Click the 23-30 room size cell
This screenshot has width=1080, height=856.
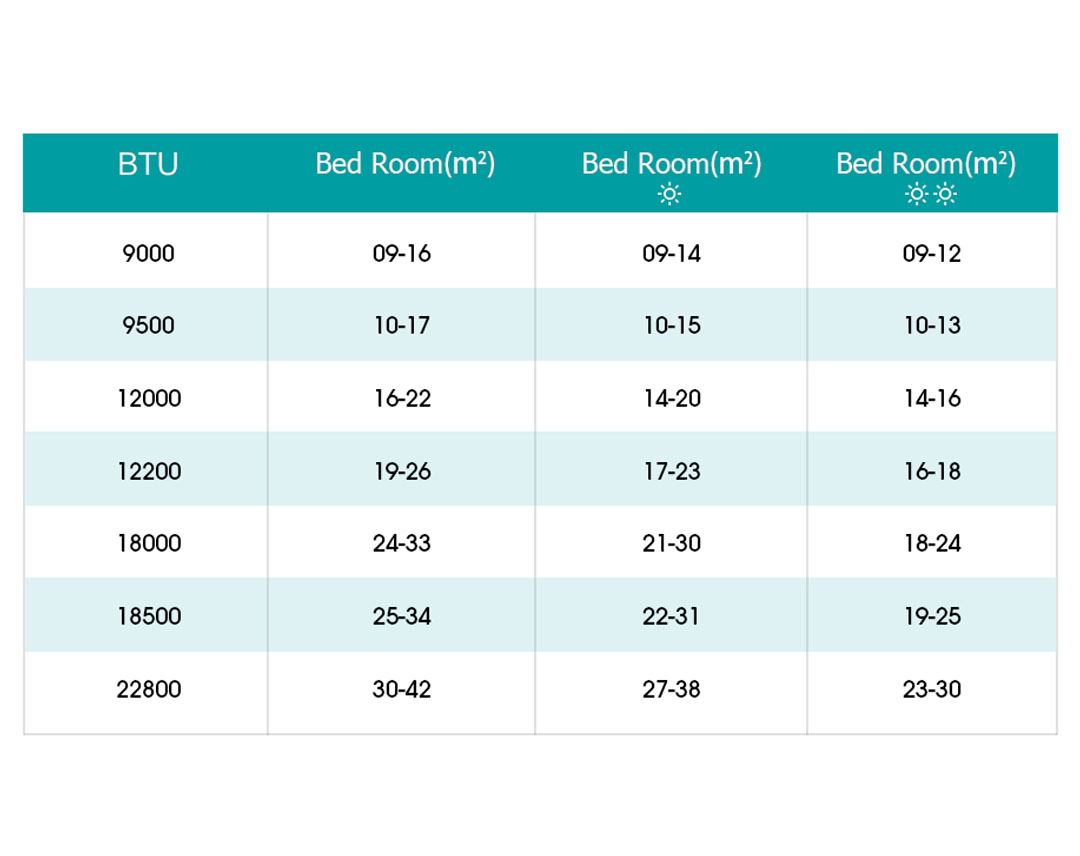[932, 689]
